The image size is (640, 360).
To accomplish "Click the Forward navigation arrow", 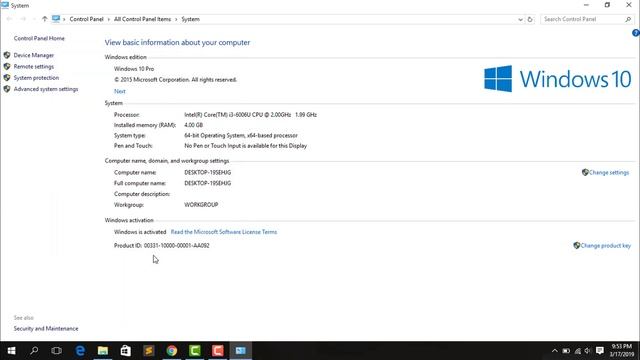I will (23, 19).
